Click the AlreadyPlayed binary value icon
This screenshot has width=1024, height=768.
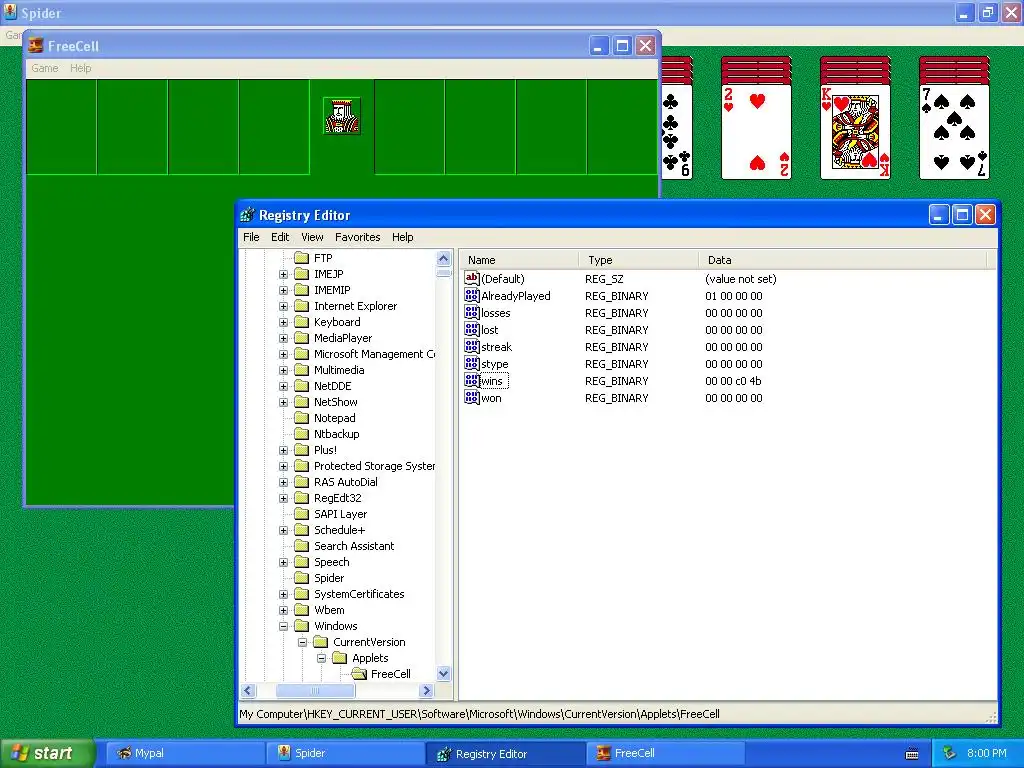tap(472, 295)
